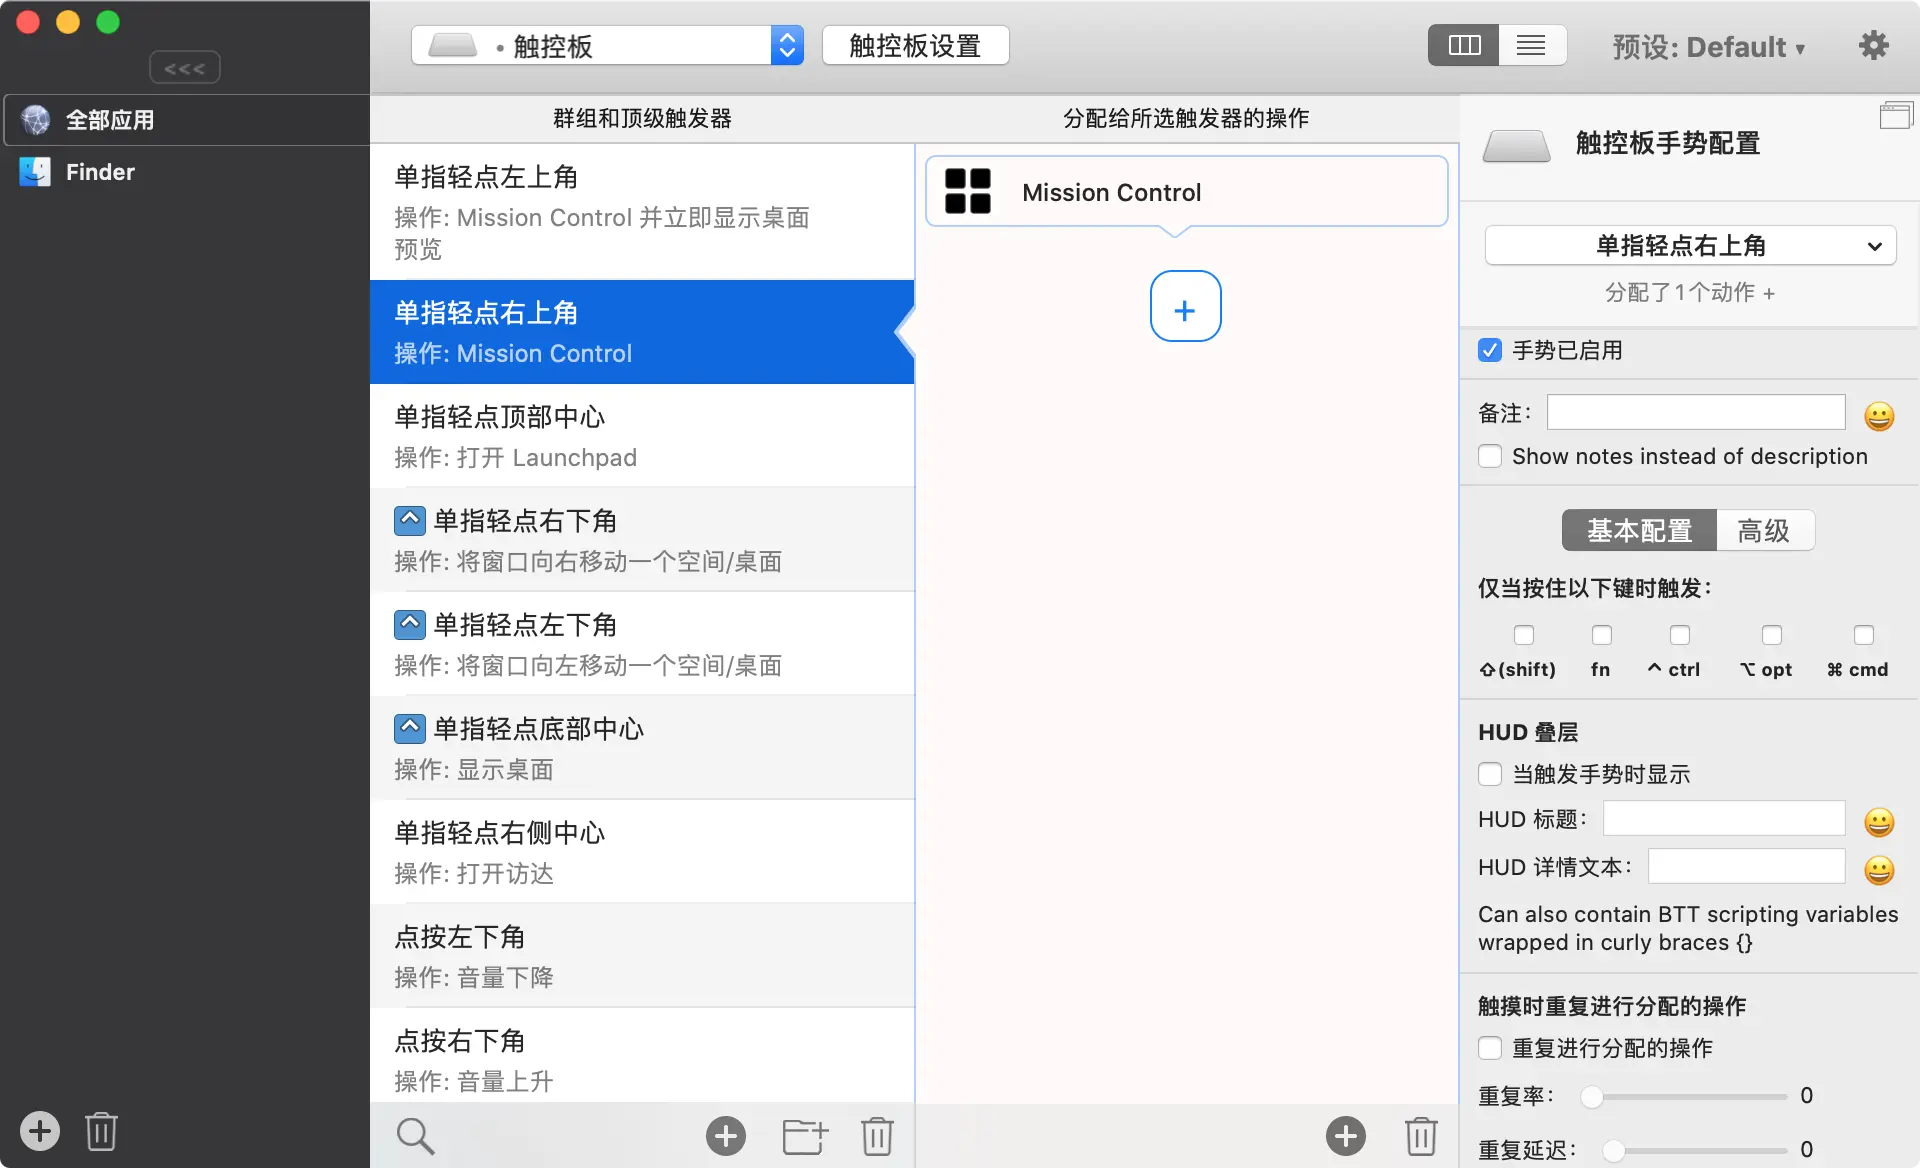Viewport: 1920px width, 1168px height.
Task: Add new action with bottom plus icon
Action: pos(1345,1136)
